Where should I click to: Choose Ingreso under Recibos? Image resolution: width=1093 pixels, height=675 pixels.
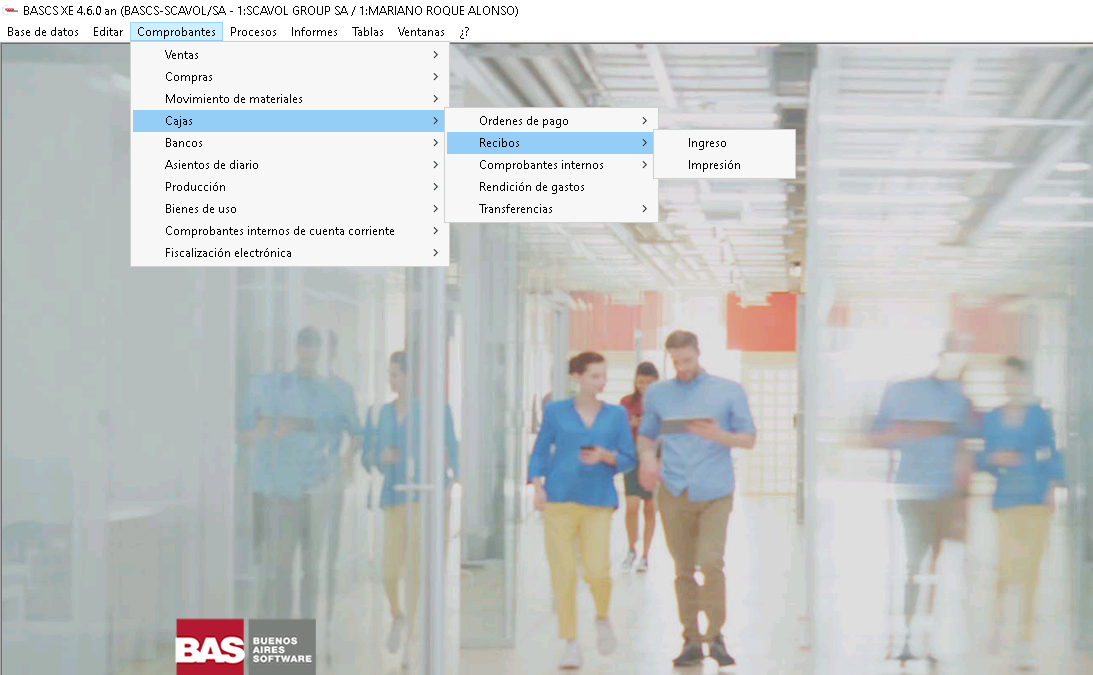[x=707, y=143]
